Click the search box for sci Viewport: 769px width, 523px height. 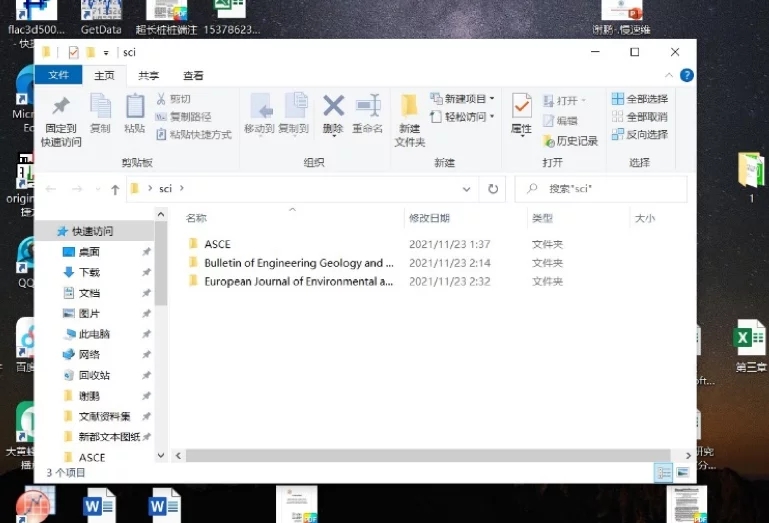[601, 189]
